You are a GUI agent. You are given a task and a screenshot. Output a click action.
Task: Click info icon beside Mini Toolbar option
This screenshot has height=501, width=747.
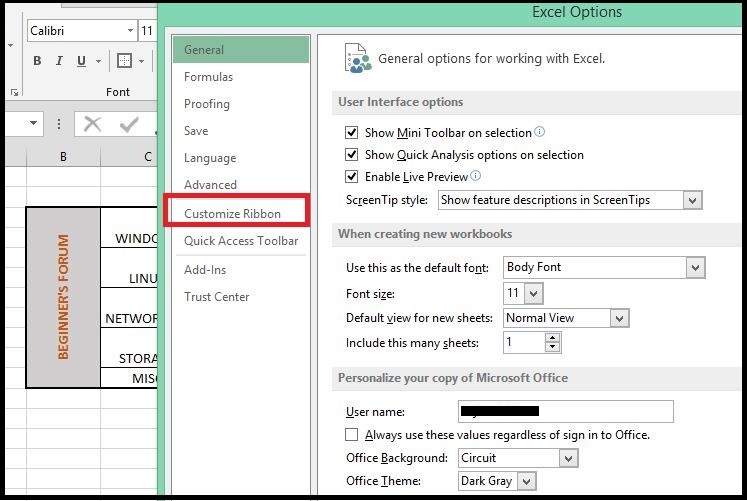click(539, 131)
